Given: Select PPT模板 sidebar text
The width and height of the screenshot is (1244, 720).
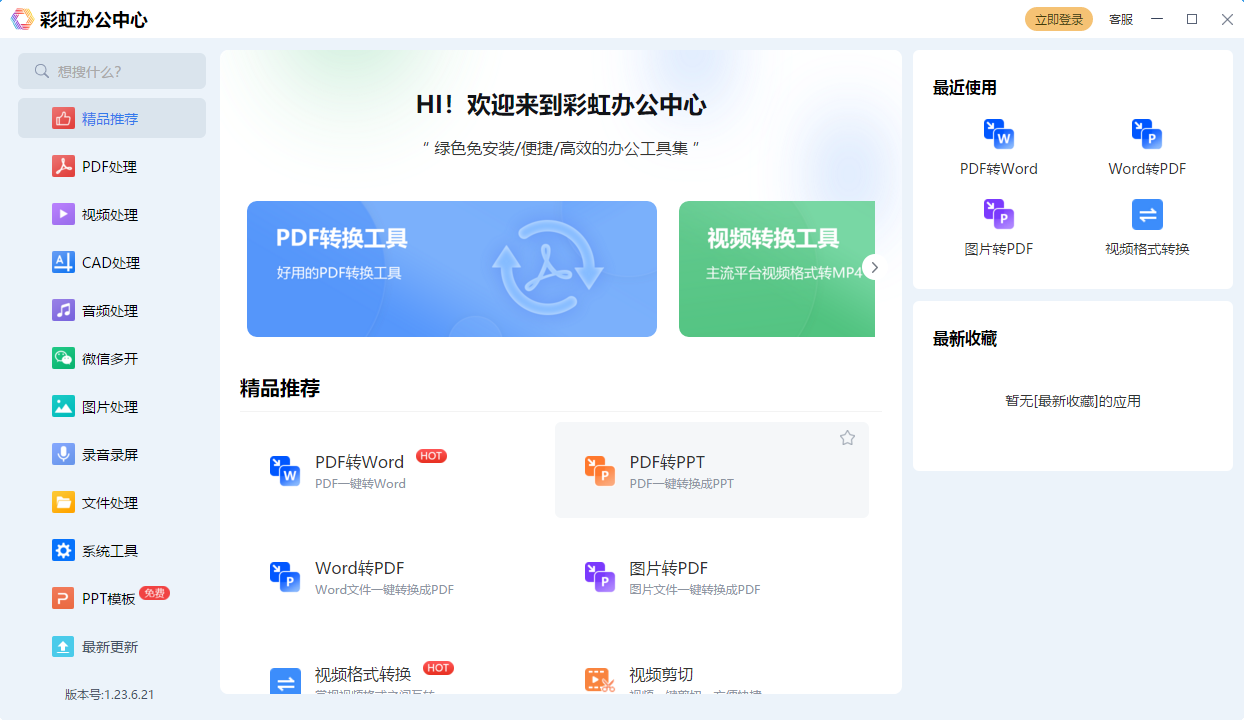Looking at the screenshot, I should [x=109, y=599].
